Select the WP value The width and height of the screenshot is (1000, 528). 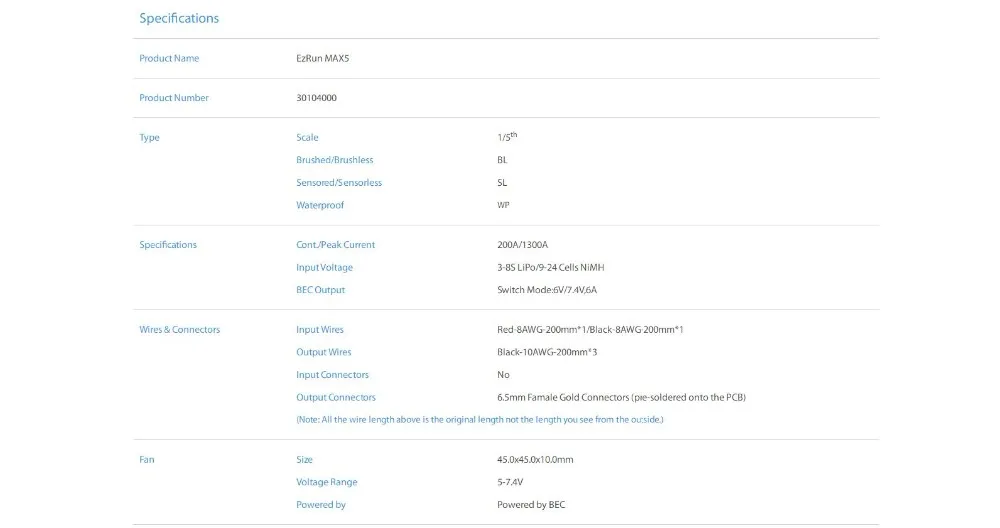tap(503, 205)
